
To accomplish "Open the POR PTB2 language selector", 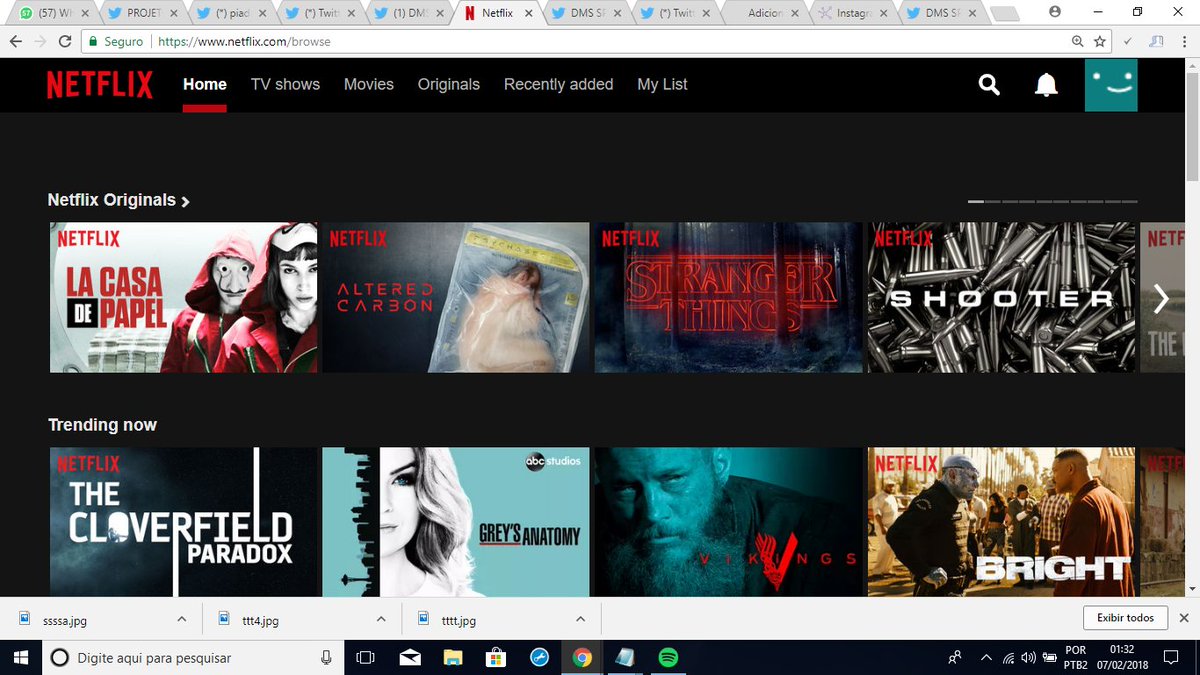I will coord(1076,658).
